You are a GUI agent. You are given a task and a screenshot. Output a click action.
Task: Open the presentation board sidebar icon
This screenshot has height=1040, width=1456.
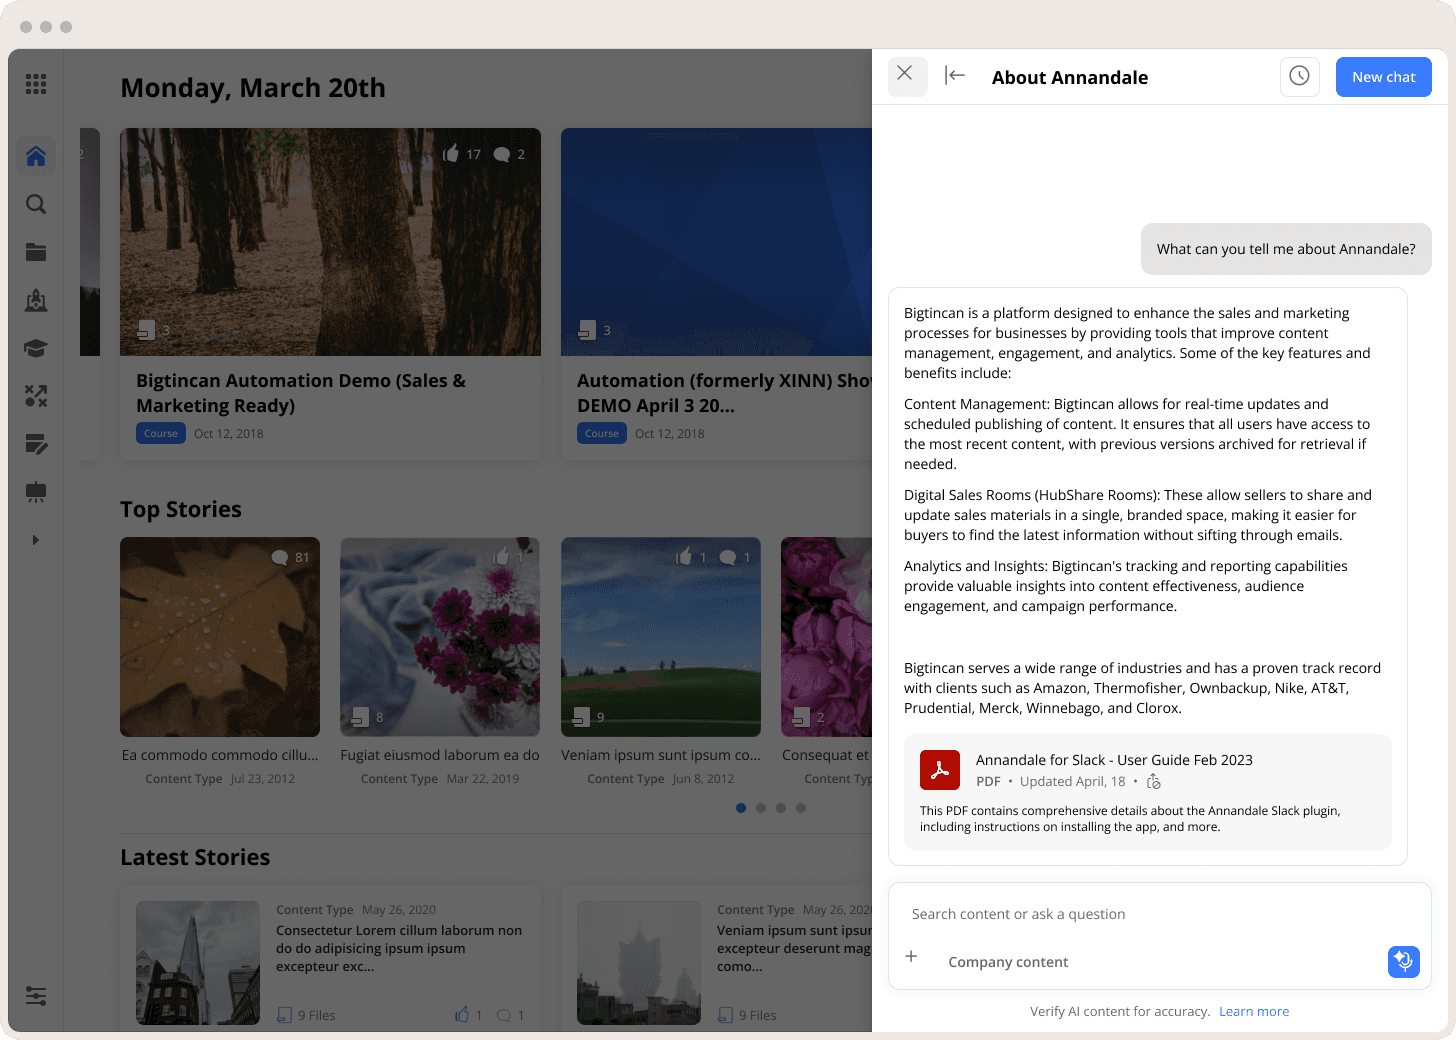tap(36, 492)
